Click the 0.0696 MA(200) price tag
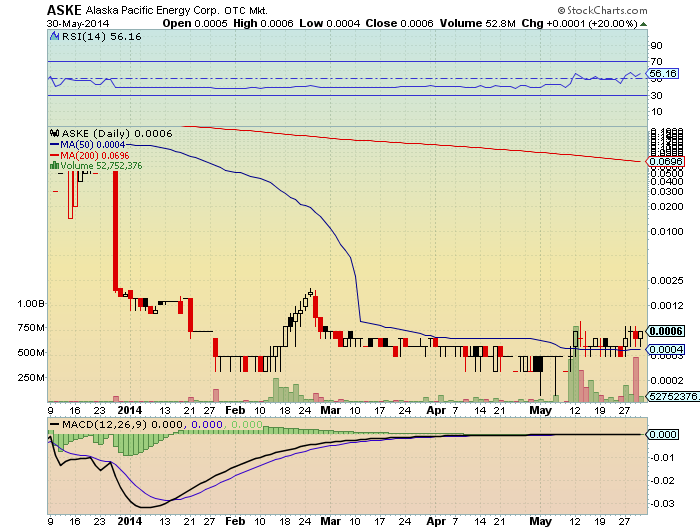The width and height of the screenshot is (700, 530). click(x=665, y=162)
